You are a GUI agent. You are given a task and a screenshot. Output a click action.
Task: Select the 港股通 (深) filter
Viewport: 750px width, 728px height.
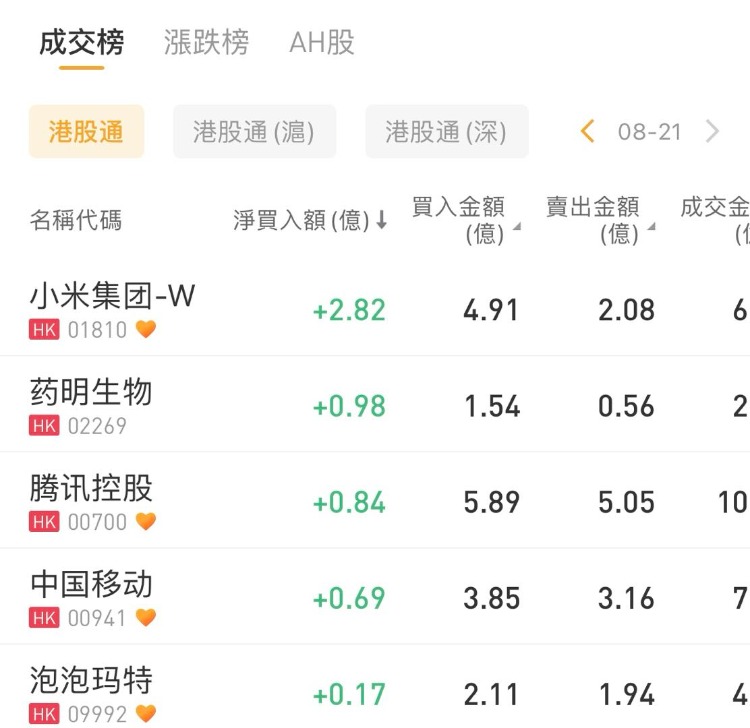tap(446, 132)
